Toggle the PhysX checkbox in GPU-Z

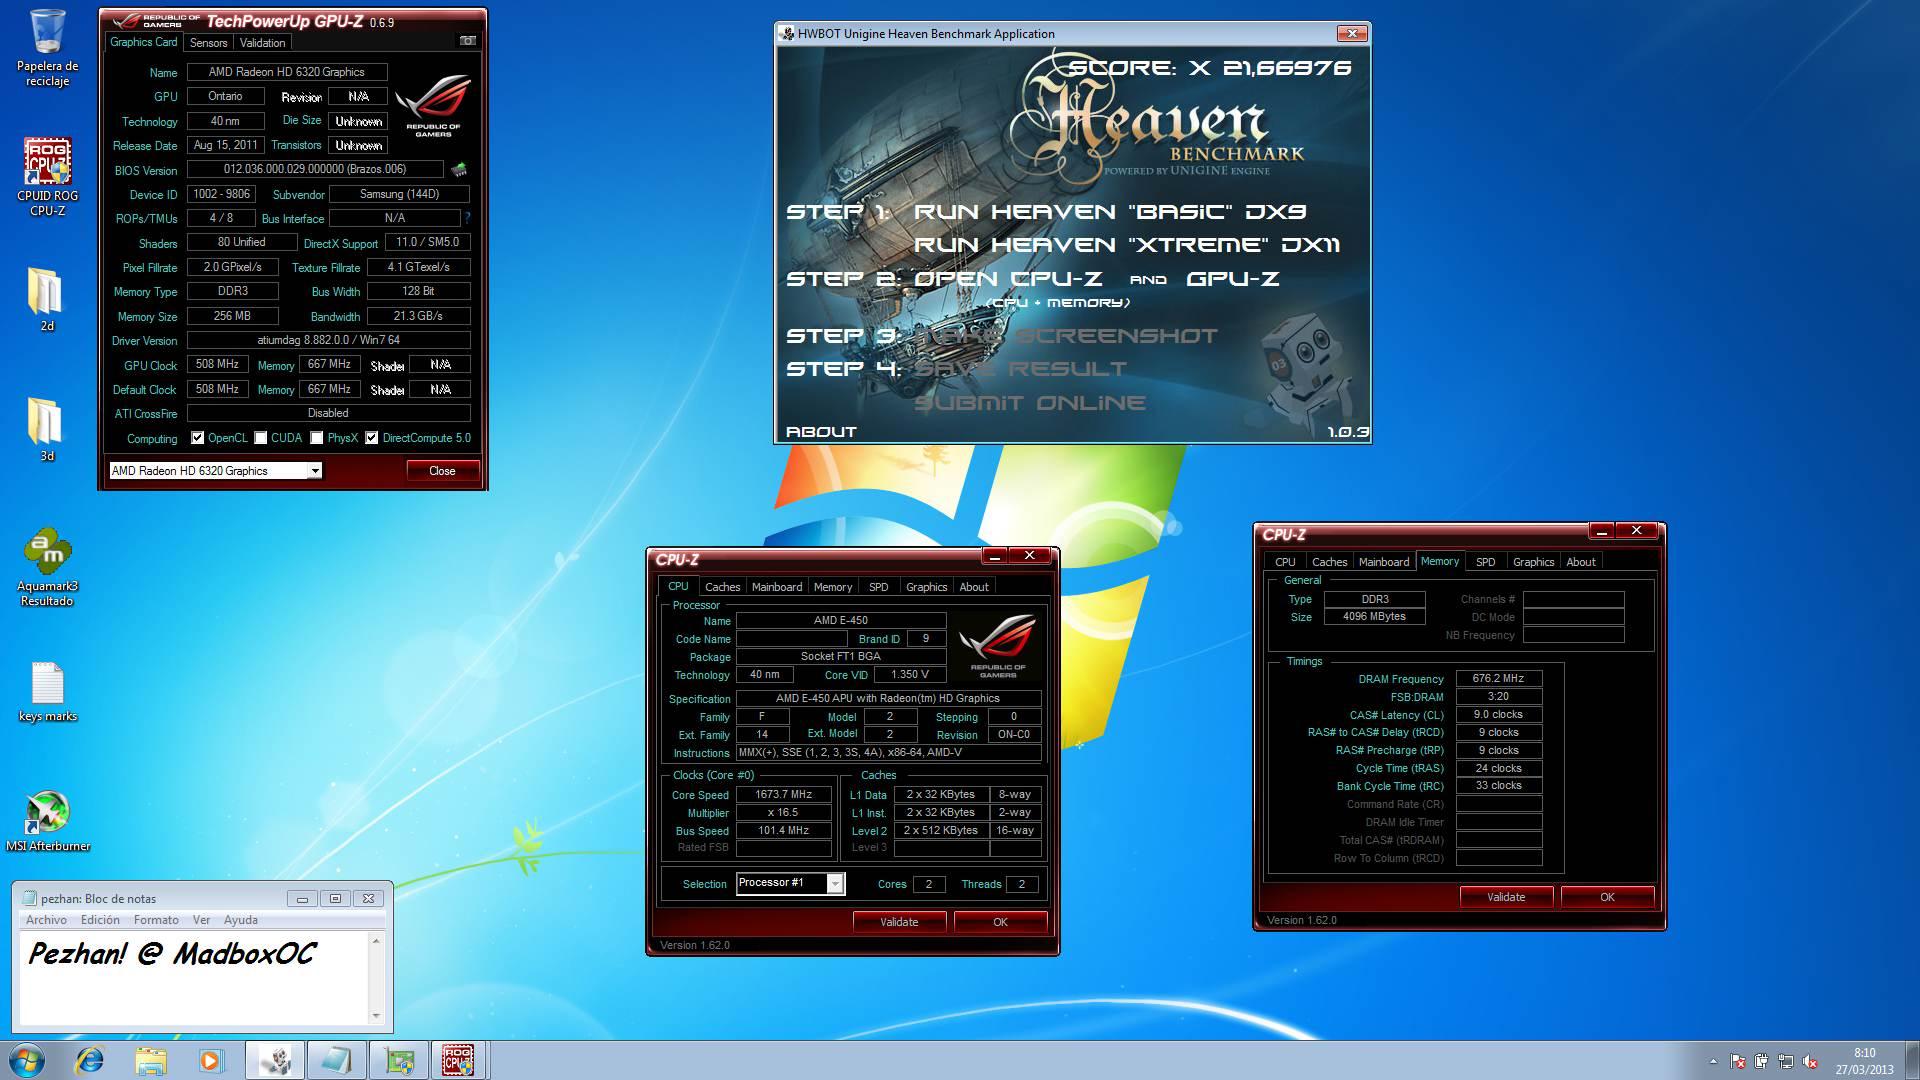317,438
